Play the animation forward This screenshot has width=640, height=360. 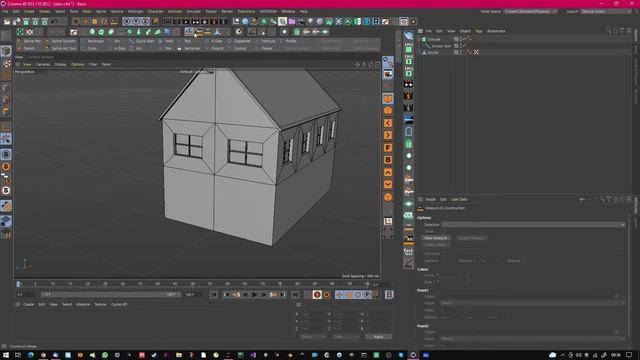click(x=255, y=295)
